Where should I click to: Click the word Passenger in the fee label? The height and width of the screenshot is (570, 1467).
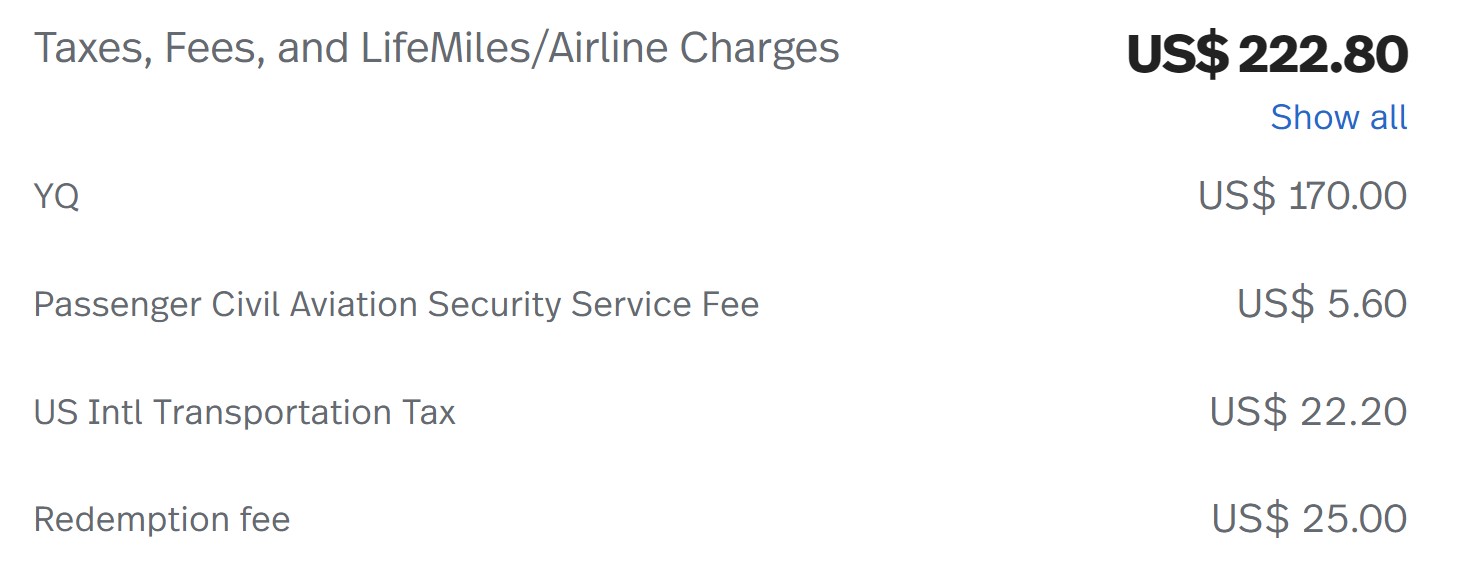[118, 306]
